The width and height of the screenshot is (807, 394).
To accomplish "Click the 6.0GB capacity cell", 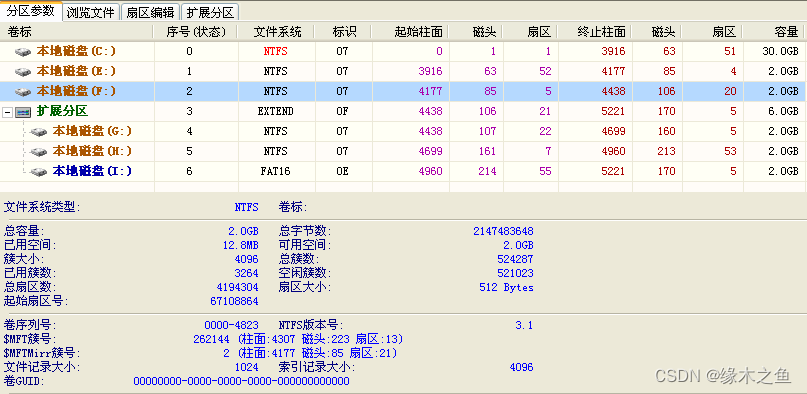I will (x=783, y=111).
